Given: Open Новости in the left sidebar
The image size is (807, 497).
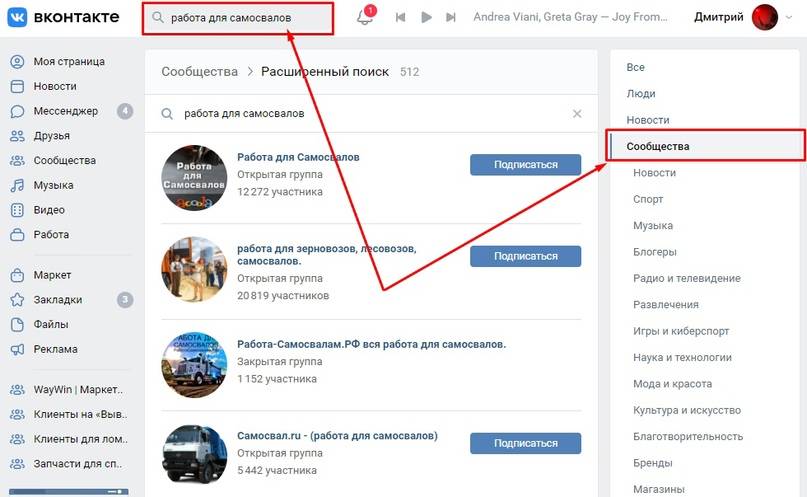Looking at the screenshot, I should 55,86.
